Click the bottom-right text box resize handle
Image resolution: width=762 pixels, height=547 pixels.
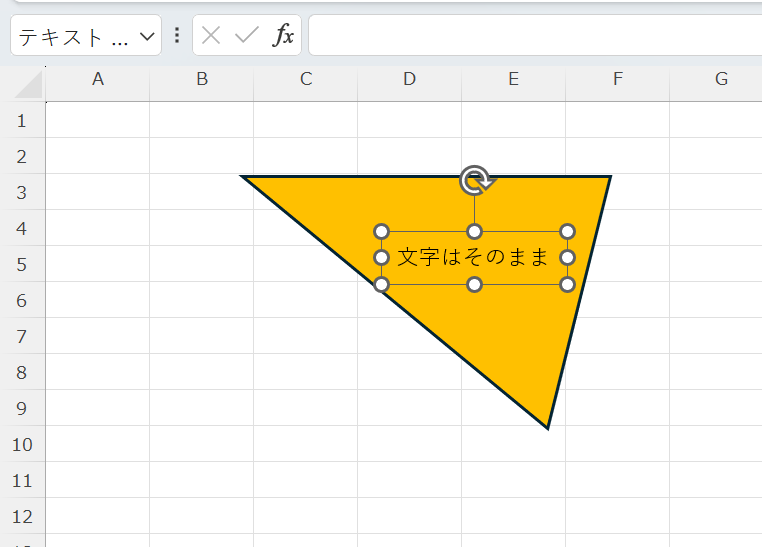tap(567, 285)
